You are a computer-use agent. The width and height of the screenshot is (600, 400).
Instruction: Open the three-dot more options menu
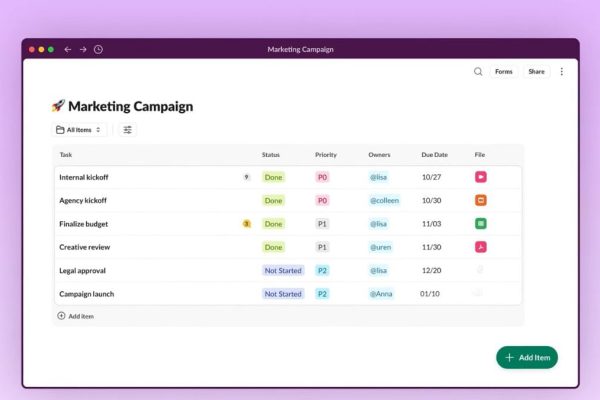pos(561,72)
